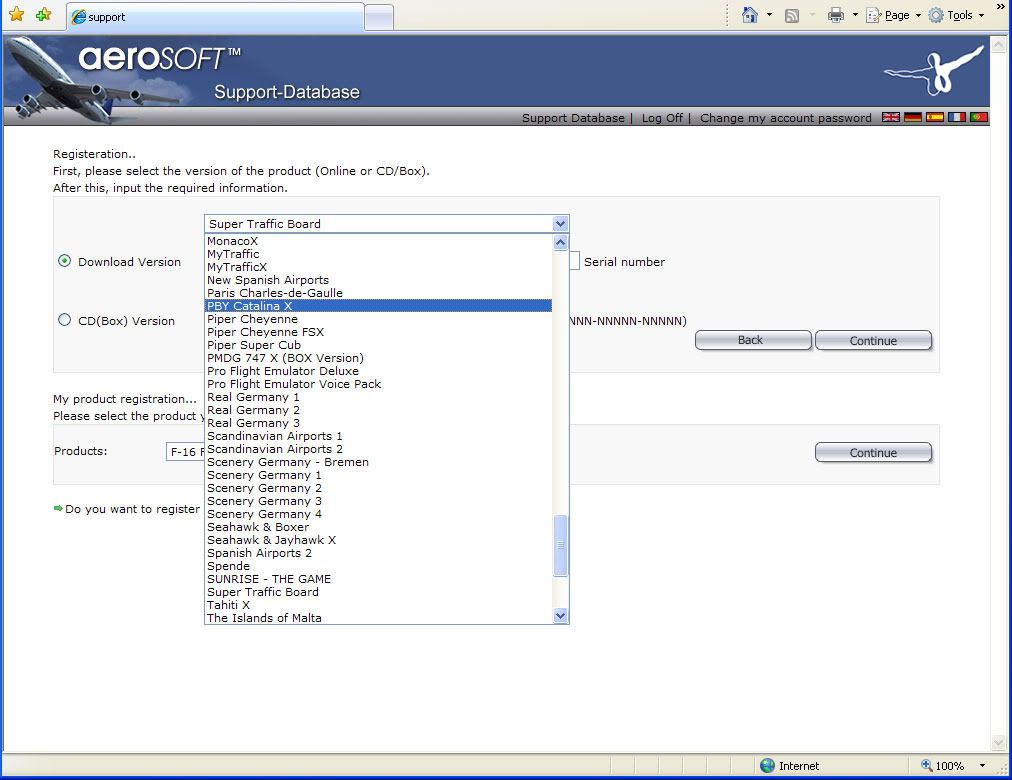
Task: Choose MonacoX from the product list
Action: [378, 241]
